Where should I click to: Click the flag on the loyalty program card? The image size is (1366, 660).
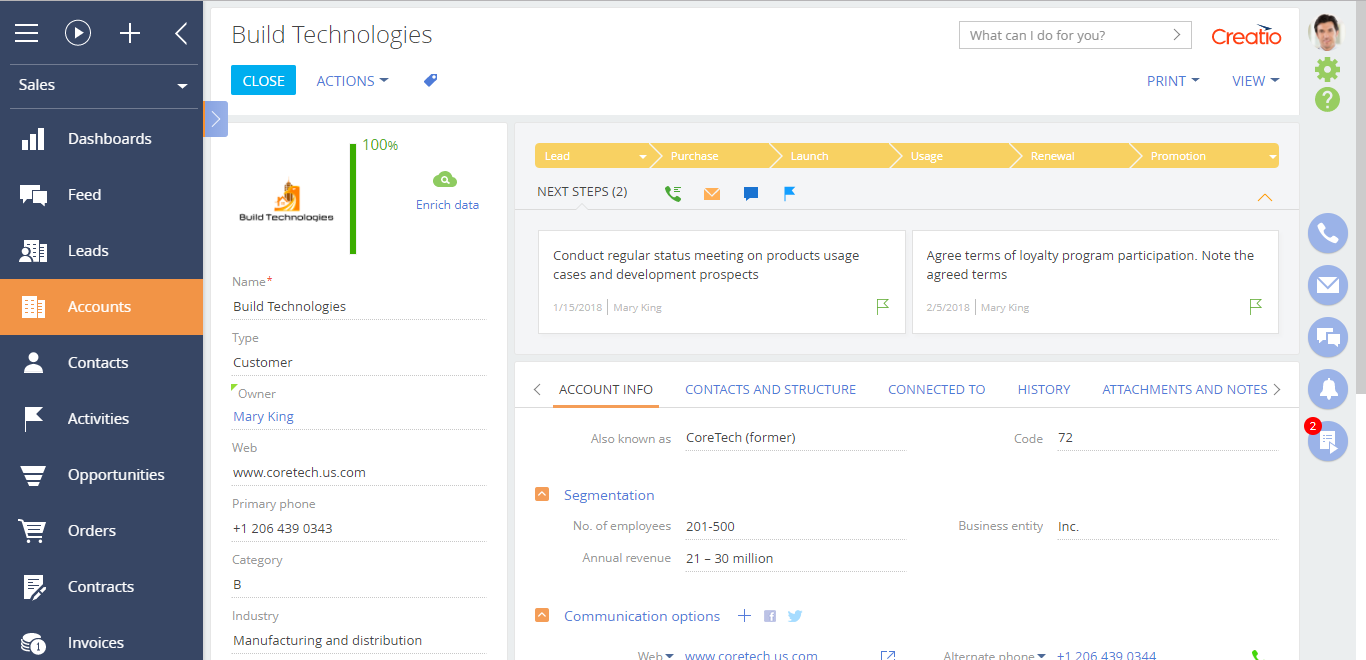(1255, 307)
